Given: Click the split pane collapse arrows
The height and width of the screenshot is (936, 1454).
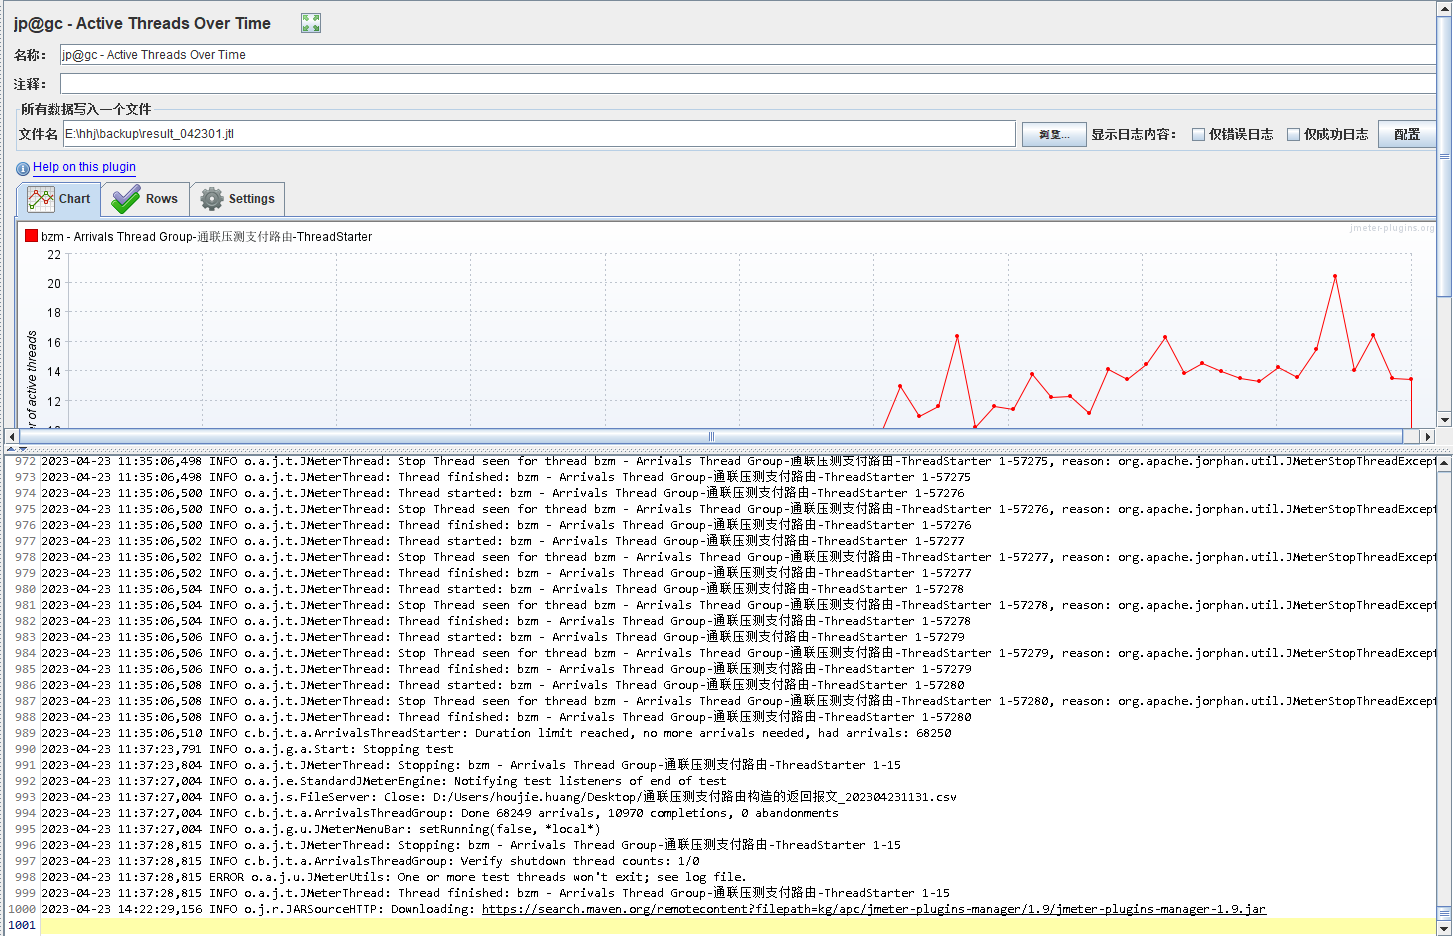Looking at the screenshot, I should pos(17,449).
